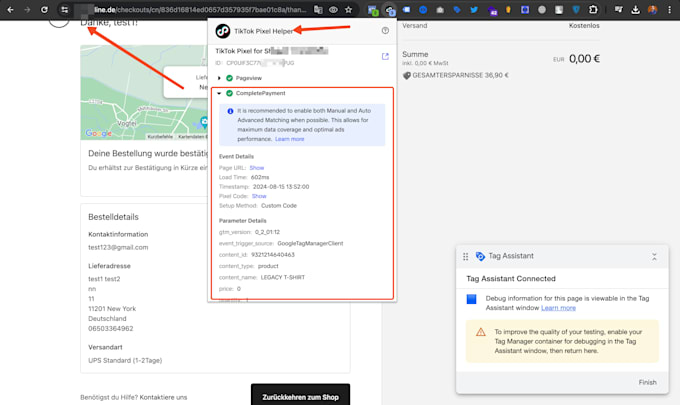
Task: Click the content_name value LEGACY T-SHIRT
Action: (283, 277)
